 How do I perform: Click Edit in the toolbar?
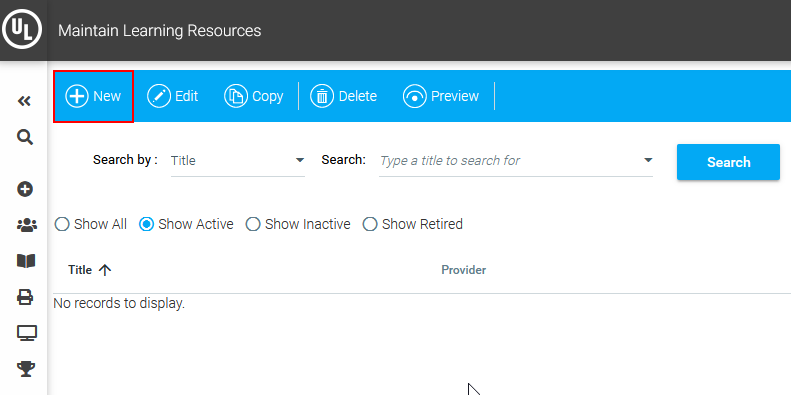pyautogui.click(x=173, y=96)
